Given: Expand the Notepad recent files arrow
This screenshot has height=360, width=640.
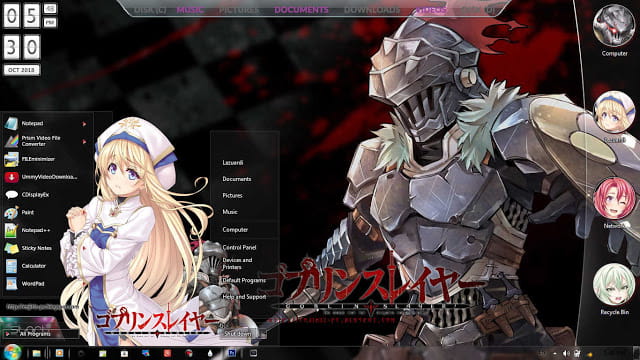Looking at the screenshot, I should click(x=84, y=124).
